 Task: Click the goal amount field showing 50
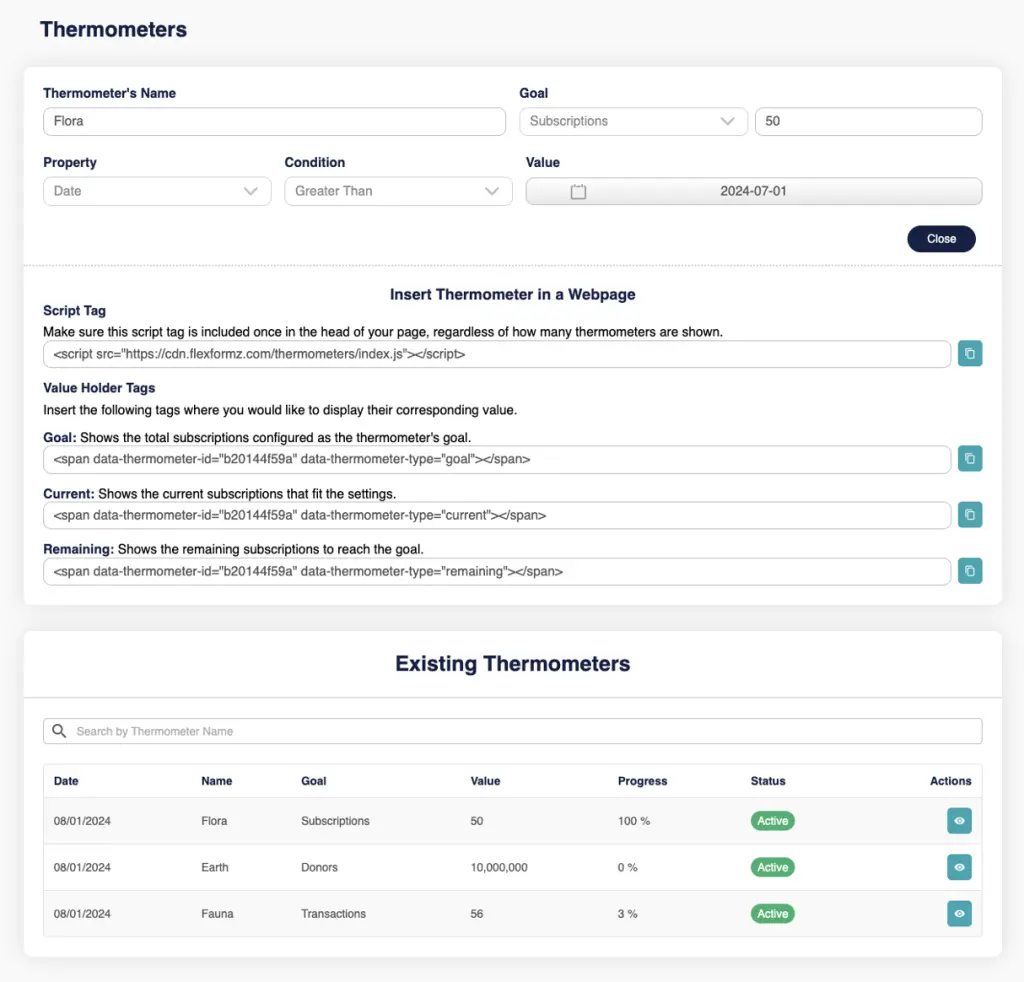point(867,121)
